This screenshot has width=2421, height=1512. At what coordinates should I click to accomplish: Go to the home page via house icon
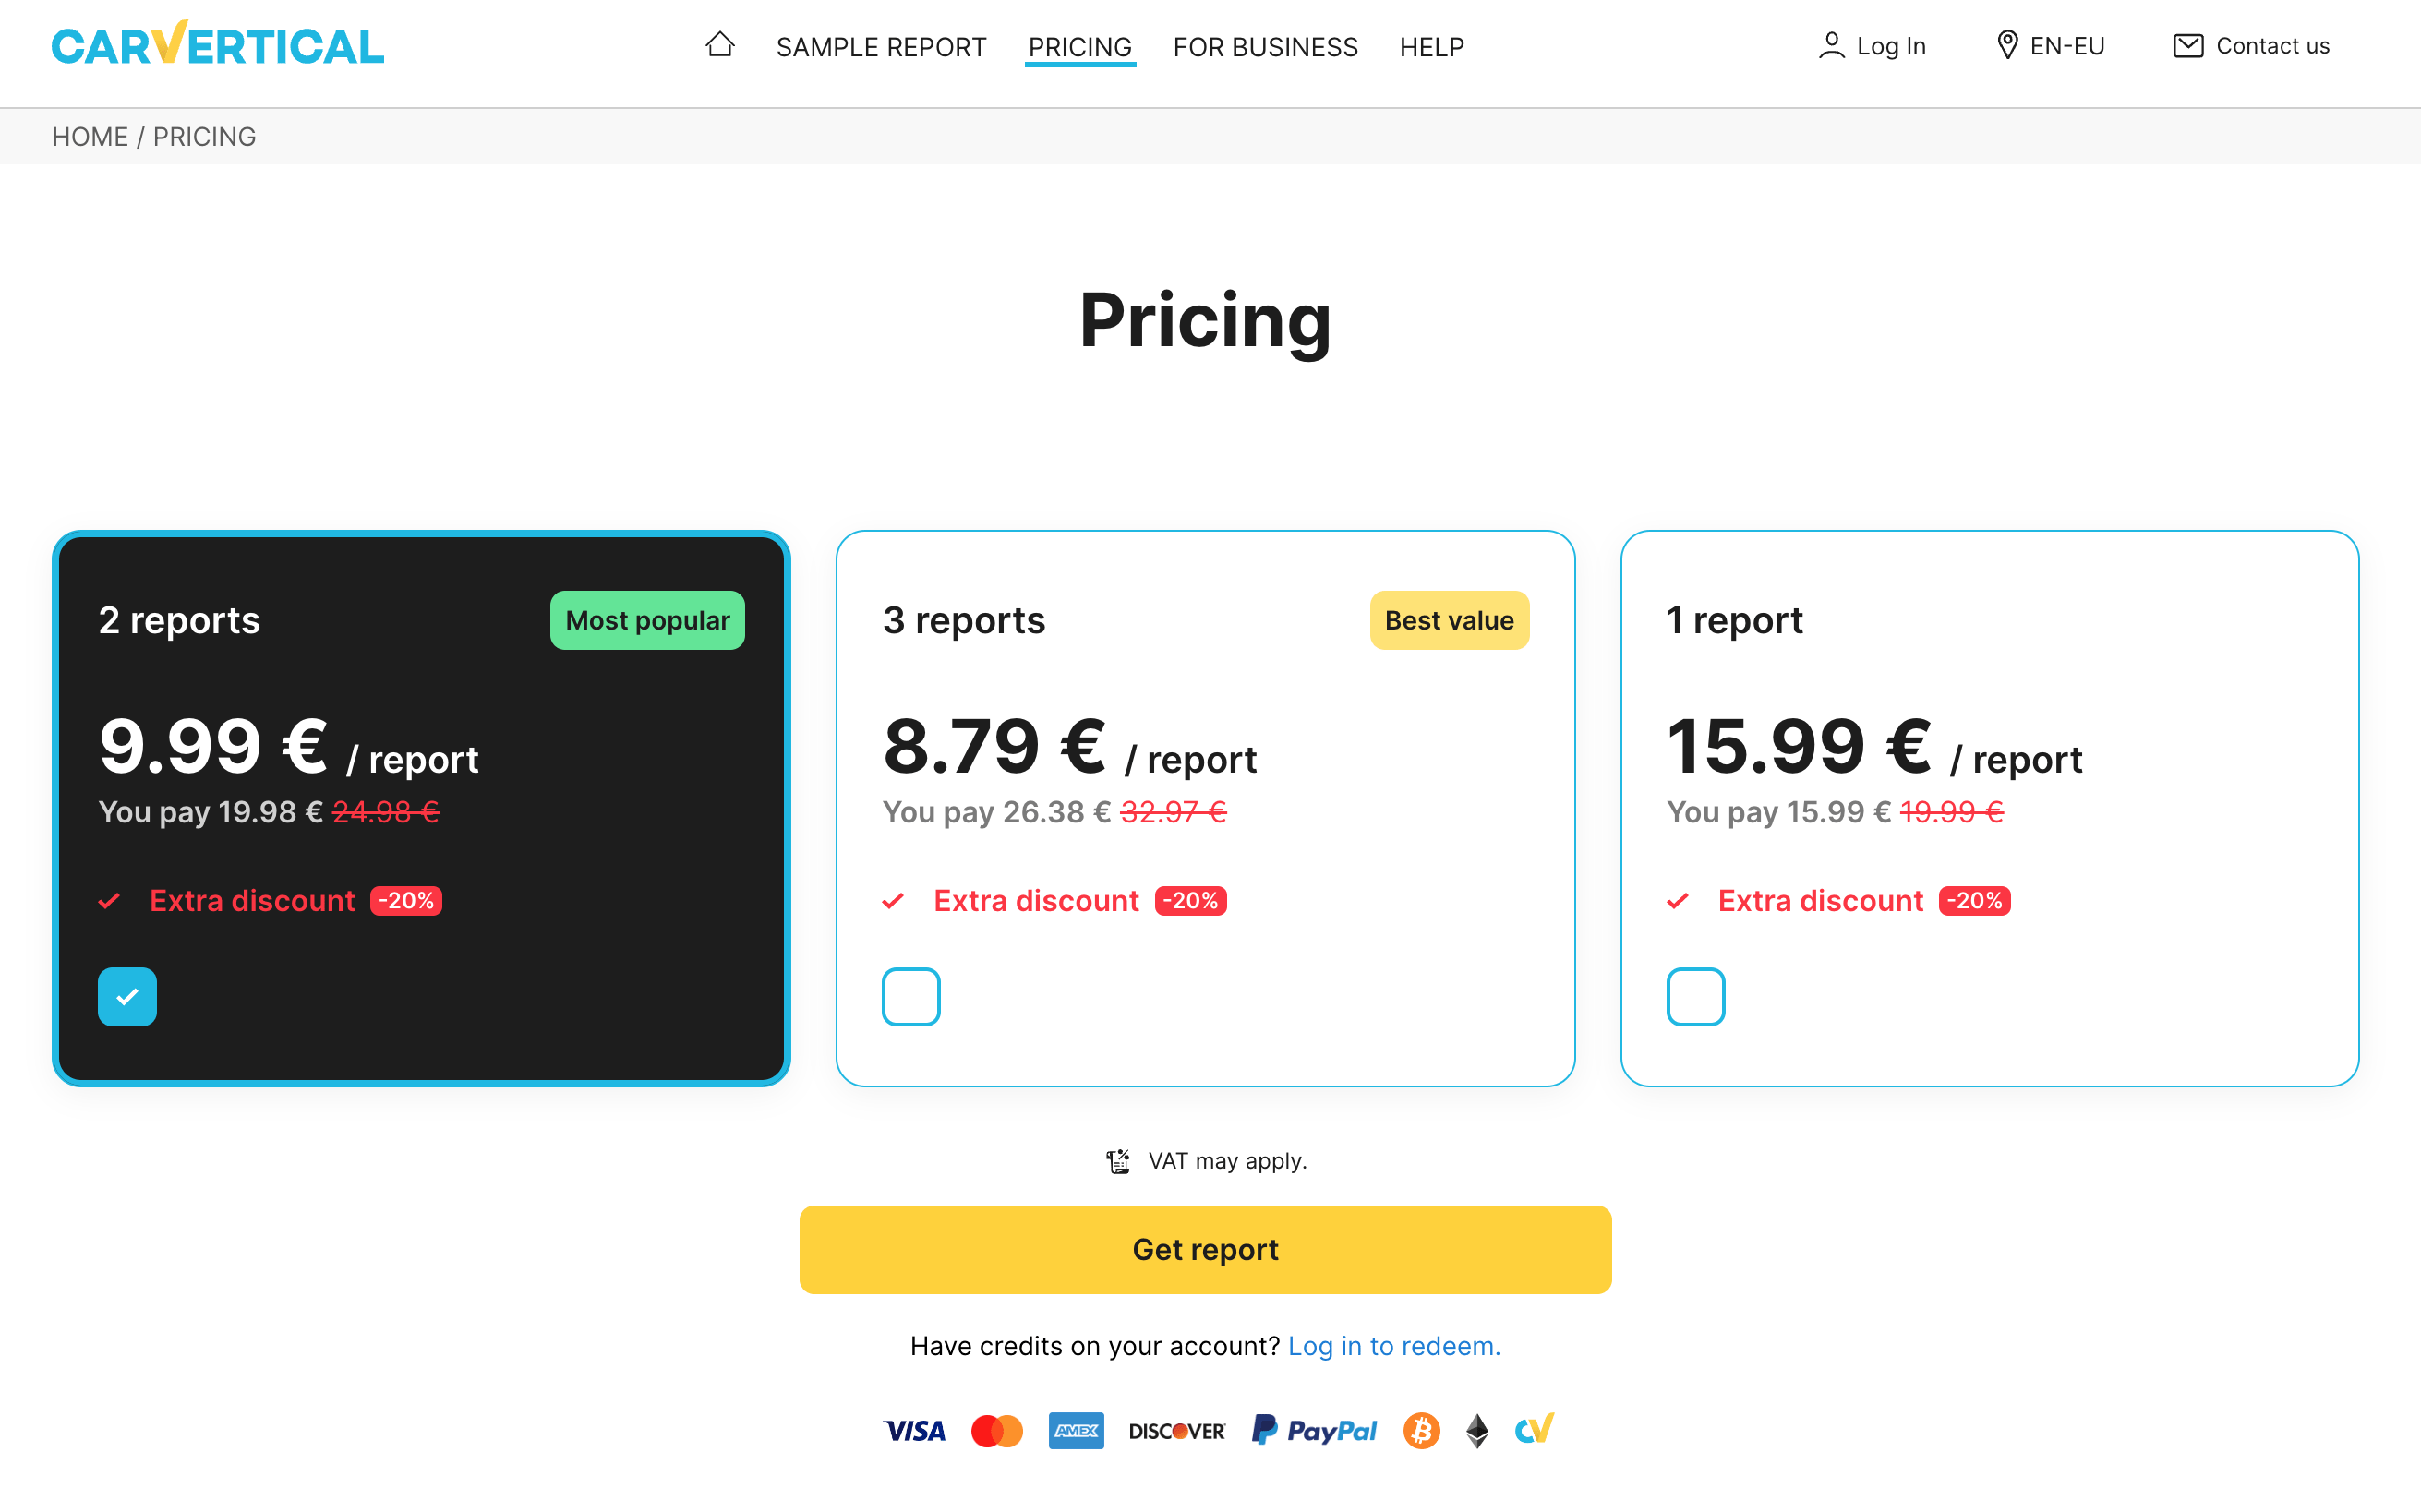[x=719, y=44]
